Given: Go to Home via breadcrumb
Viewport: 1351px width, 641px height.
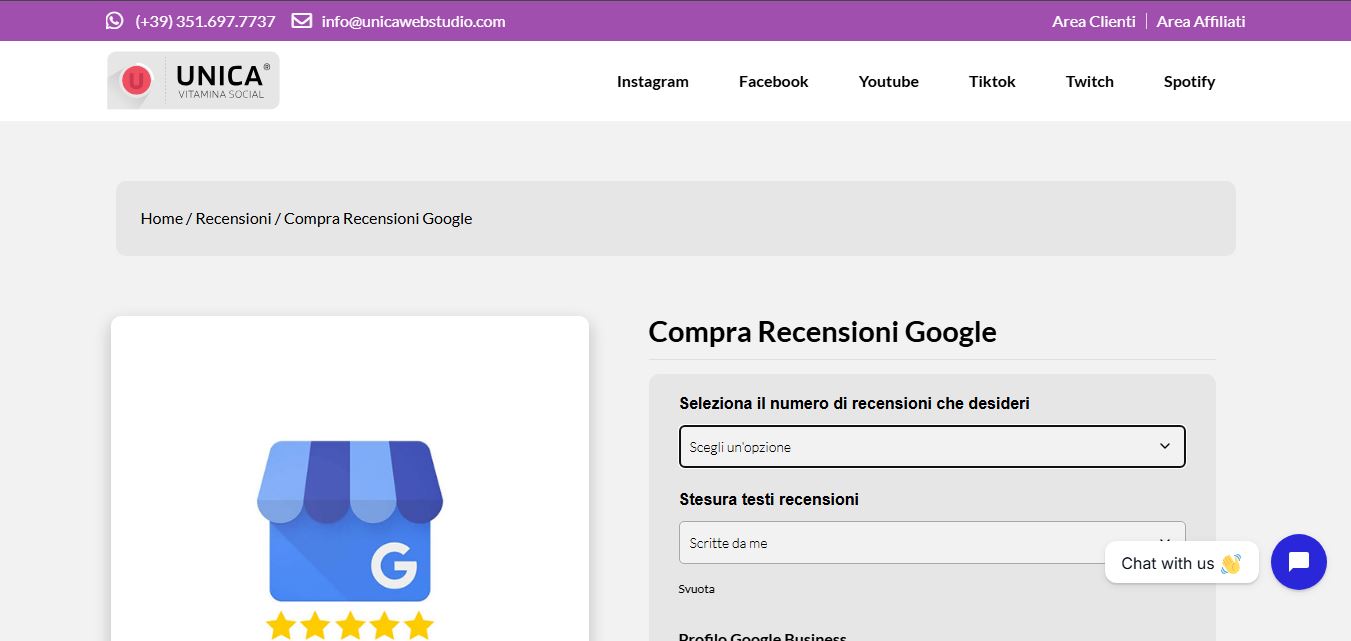Looking at the screenshot, I should pos(161,218).
